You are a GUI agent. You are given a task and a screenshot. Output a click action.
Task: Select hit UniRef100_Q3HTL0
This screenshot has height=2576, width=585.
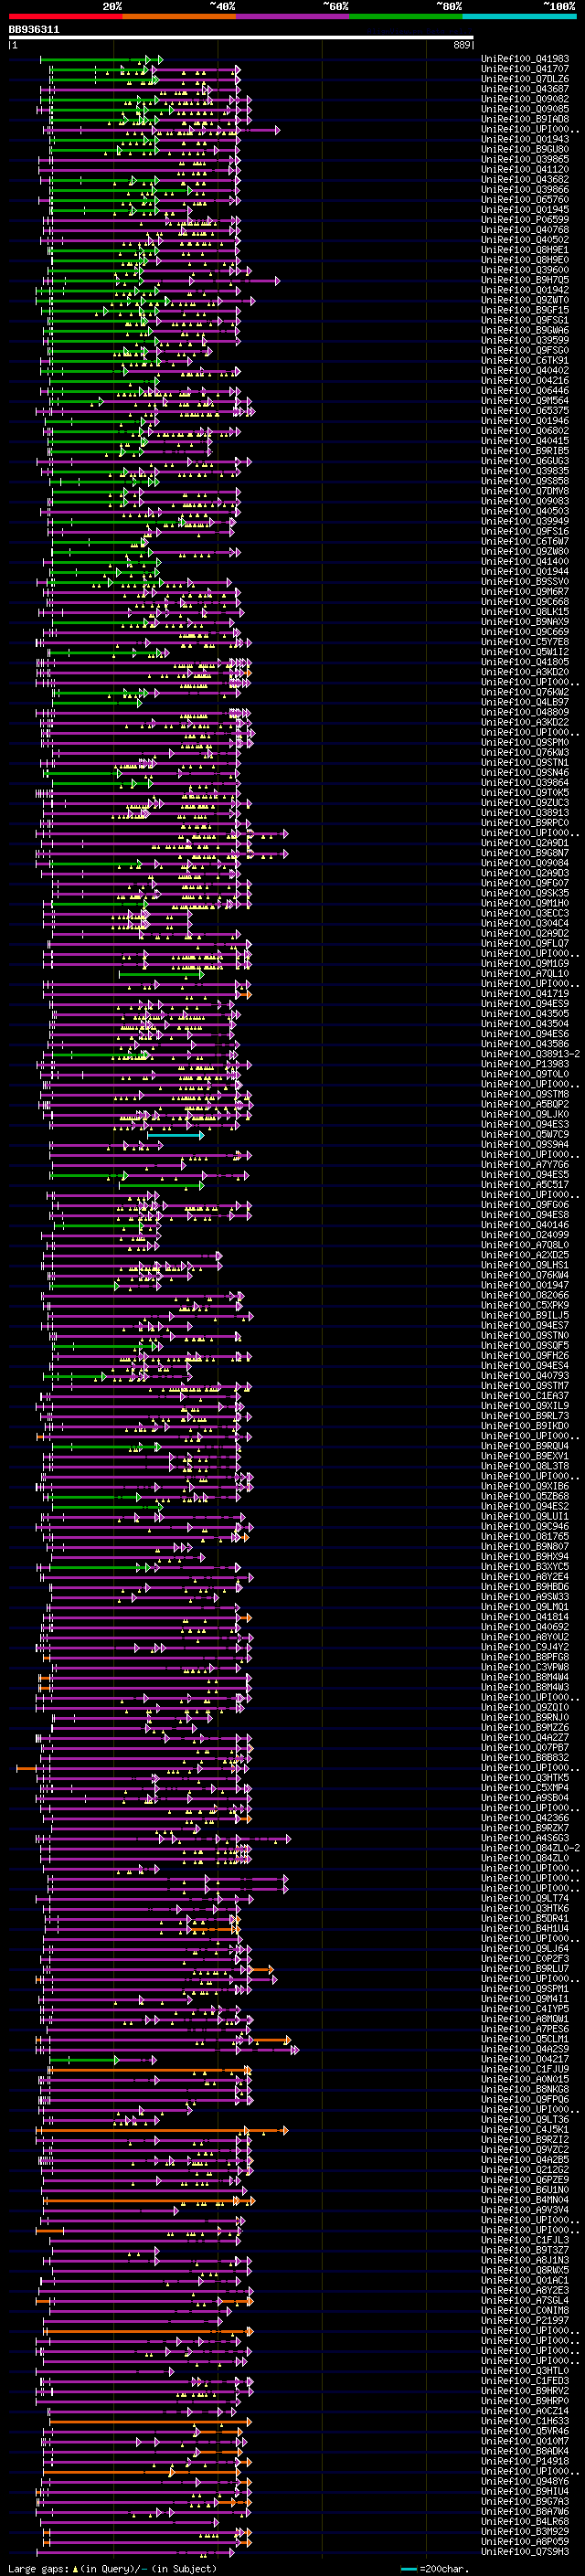(525, 2371)
